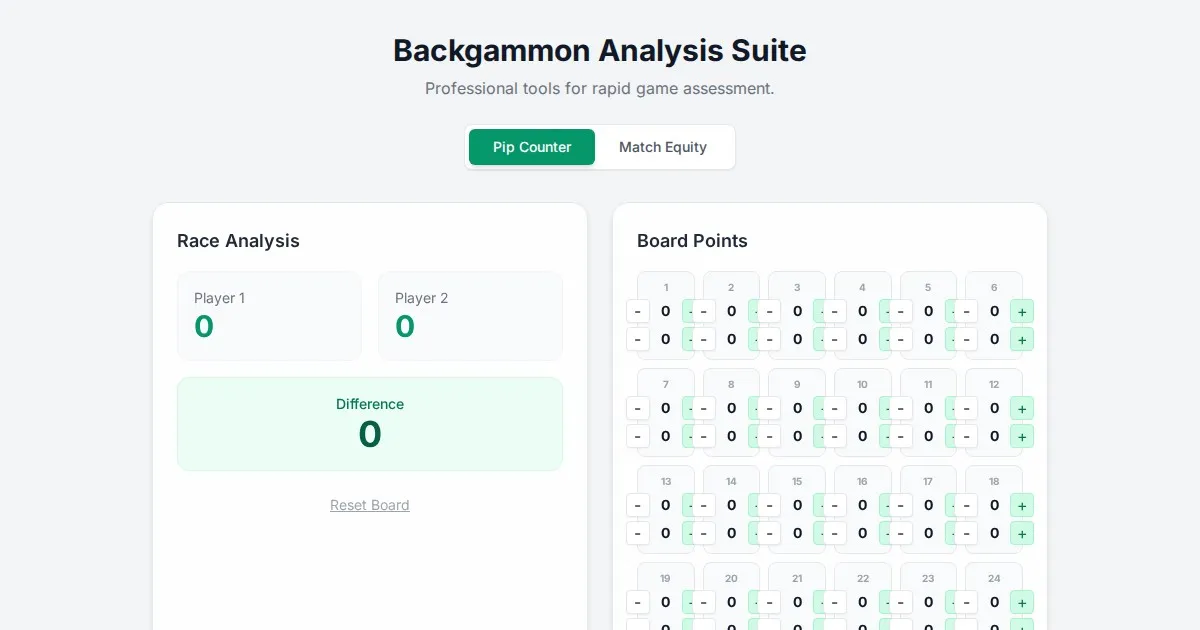Click lower minus button on point 10
Screen dimensions: 1200x630
[x=835, y=436]
